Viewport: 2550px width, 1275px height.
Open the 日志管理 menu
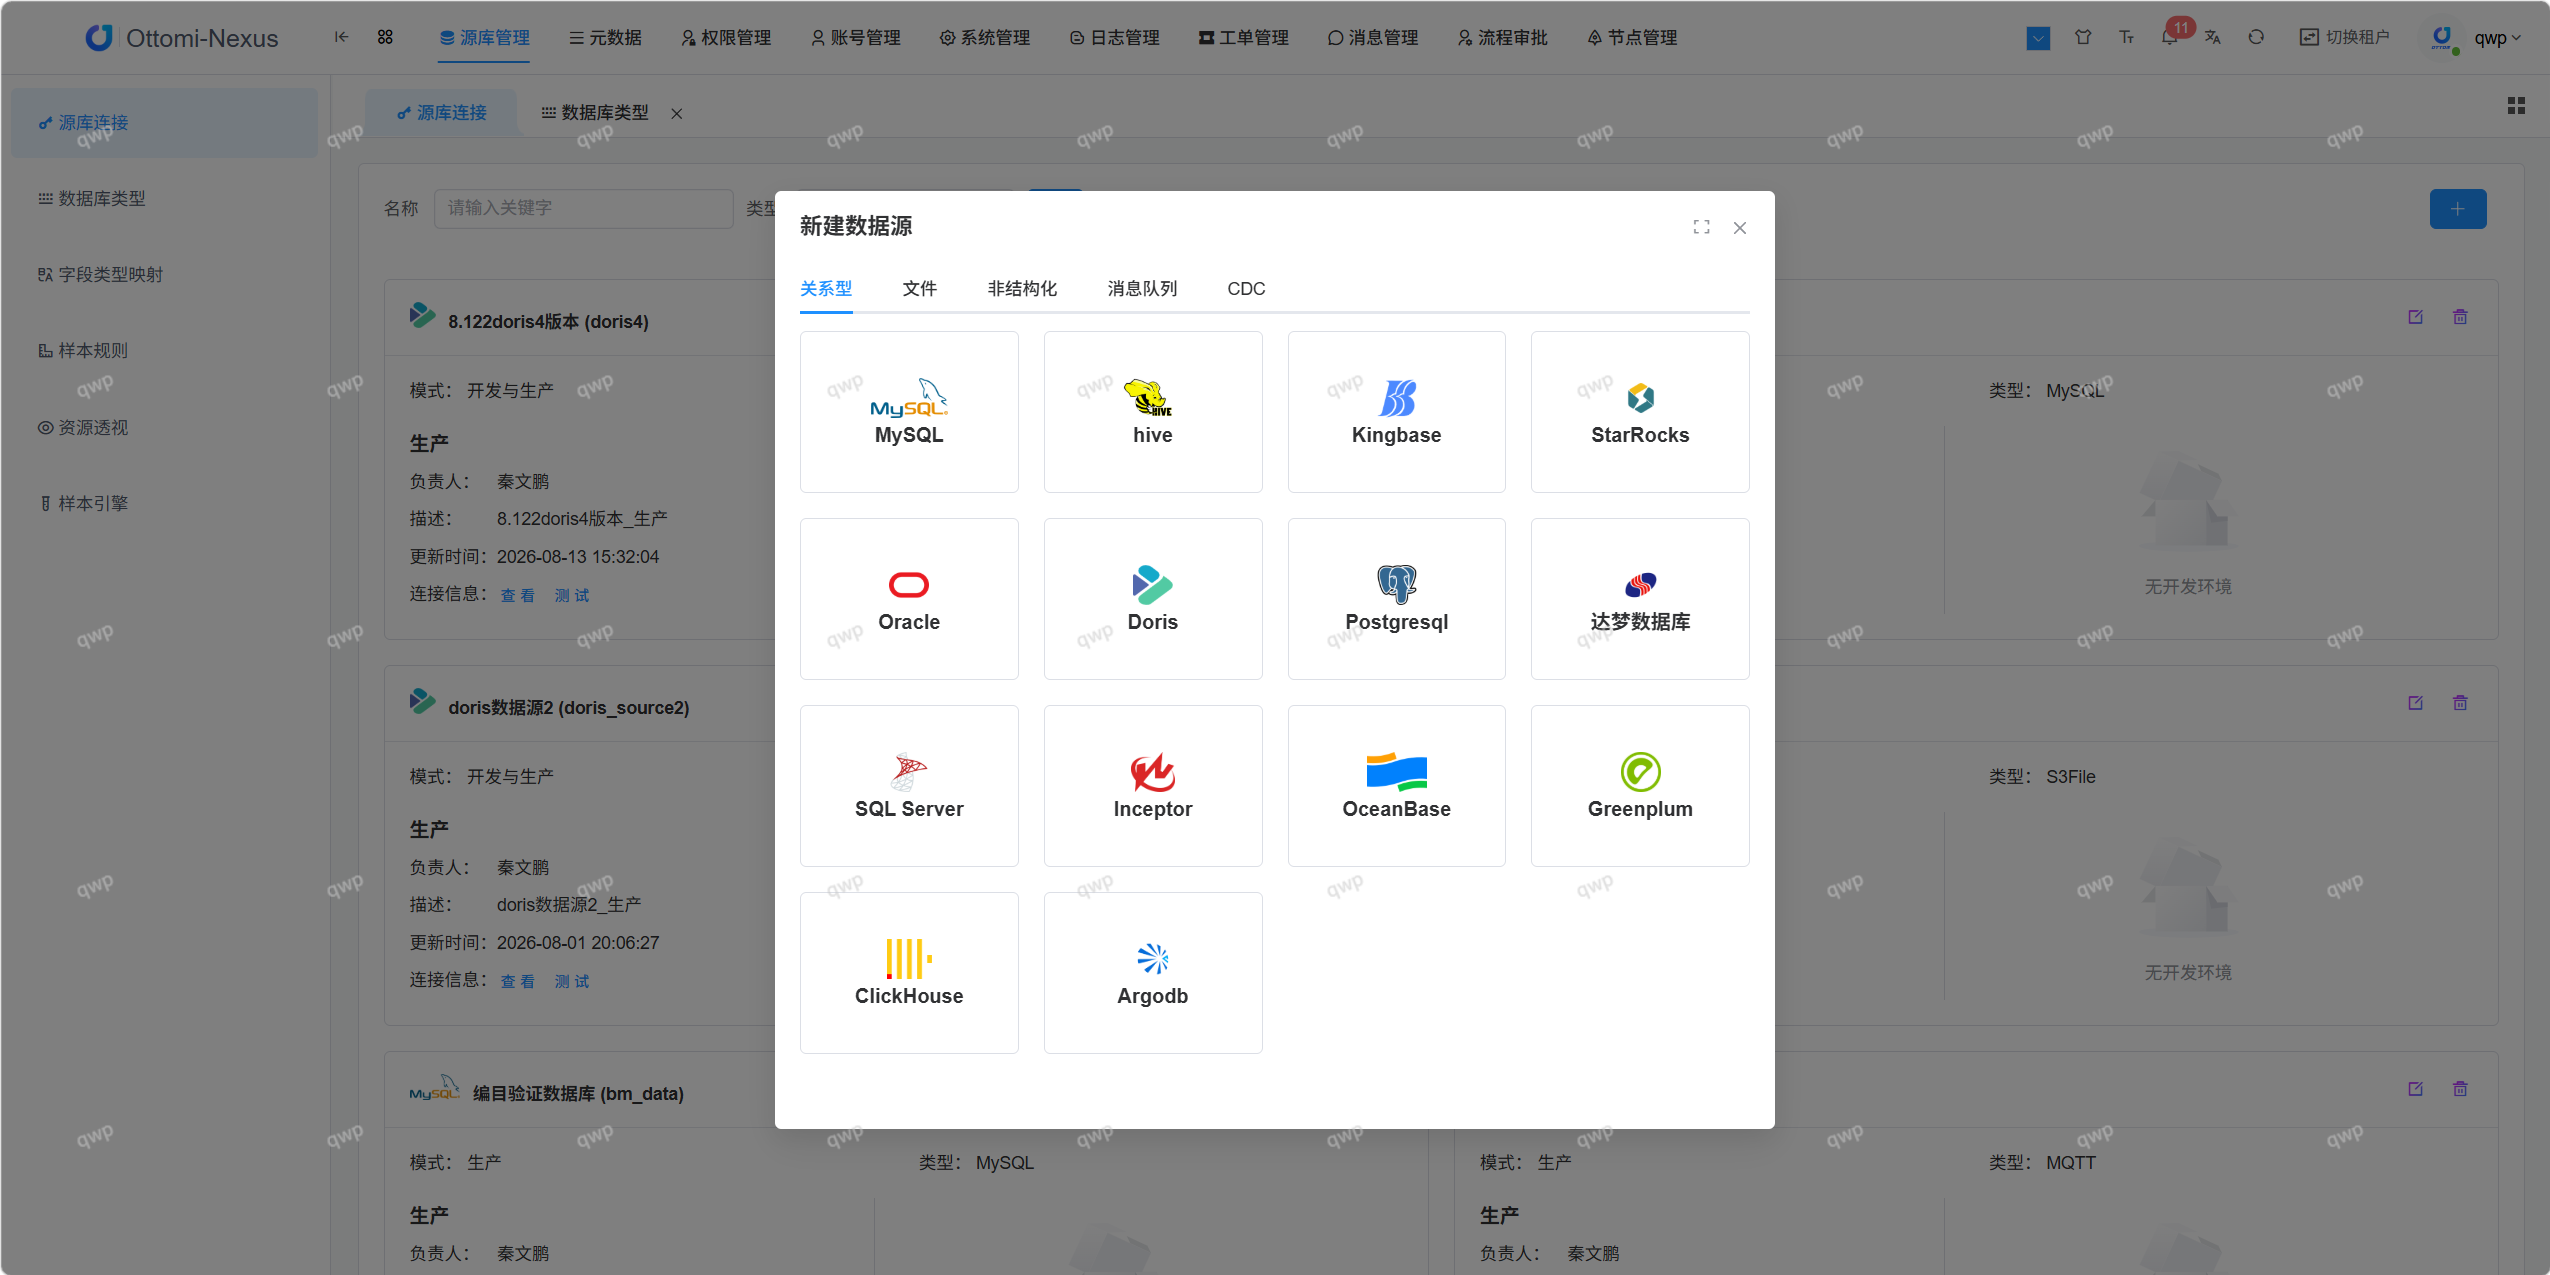[1114, 38]
